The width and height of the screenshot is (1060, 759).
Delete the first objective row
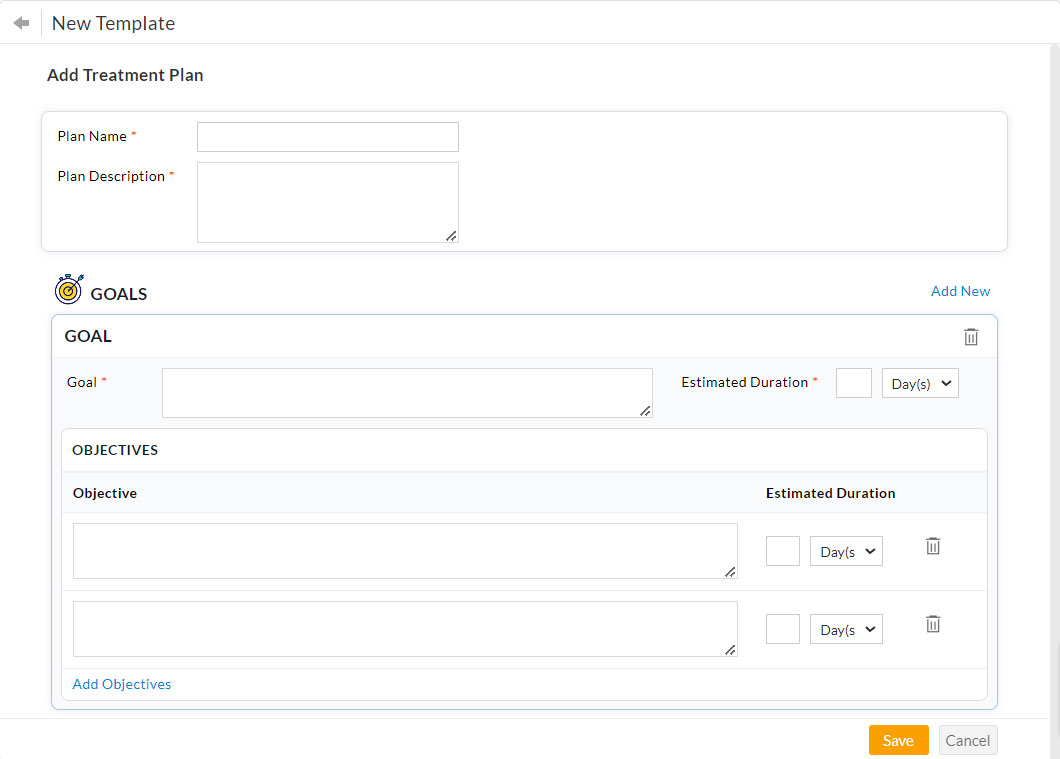933,546
